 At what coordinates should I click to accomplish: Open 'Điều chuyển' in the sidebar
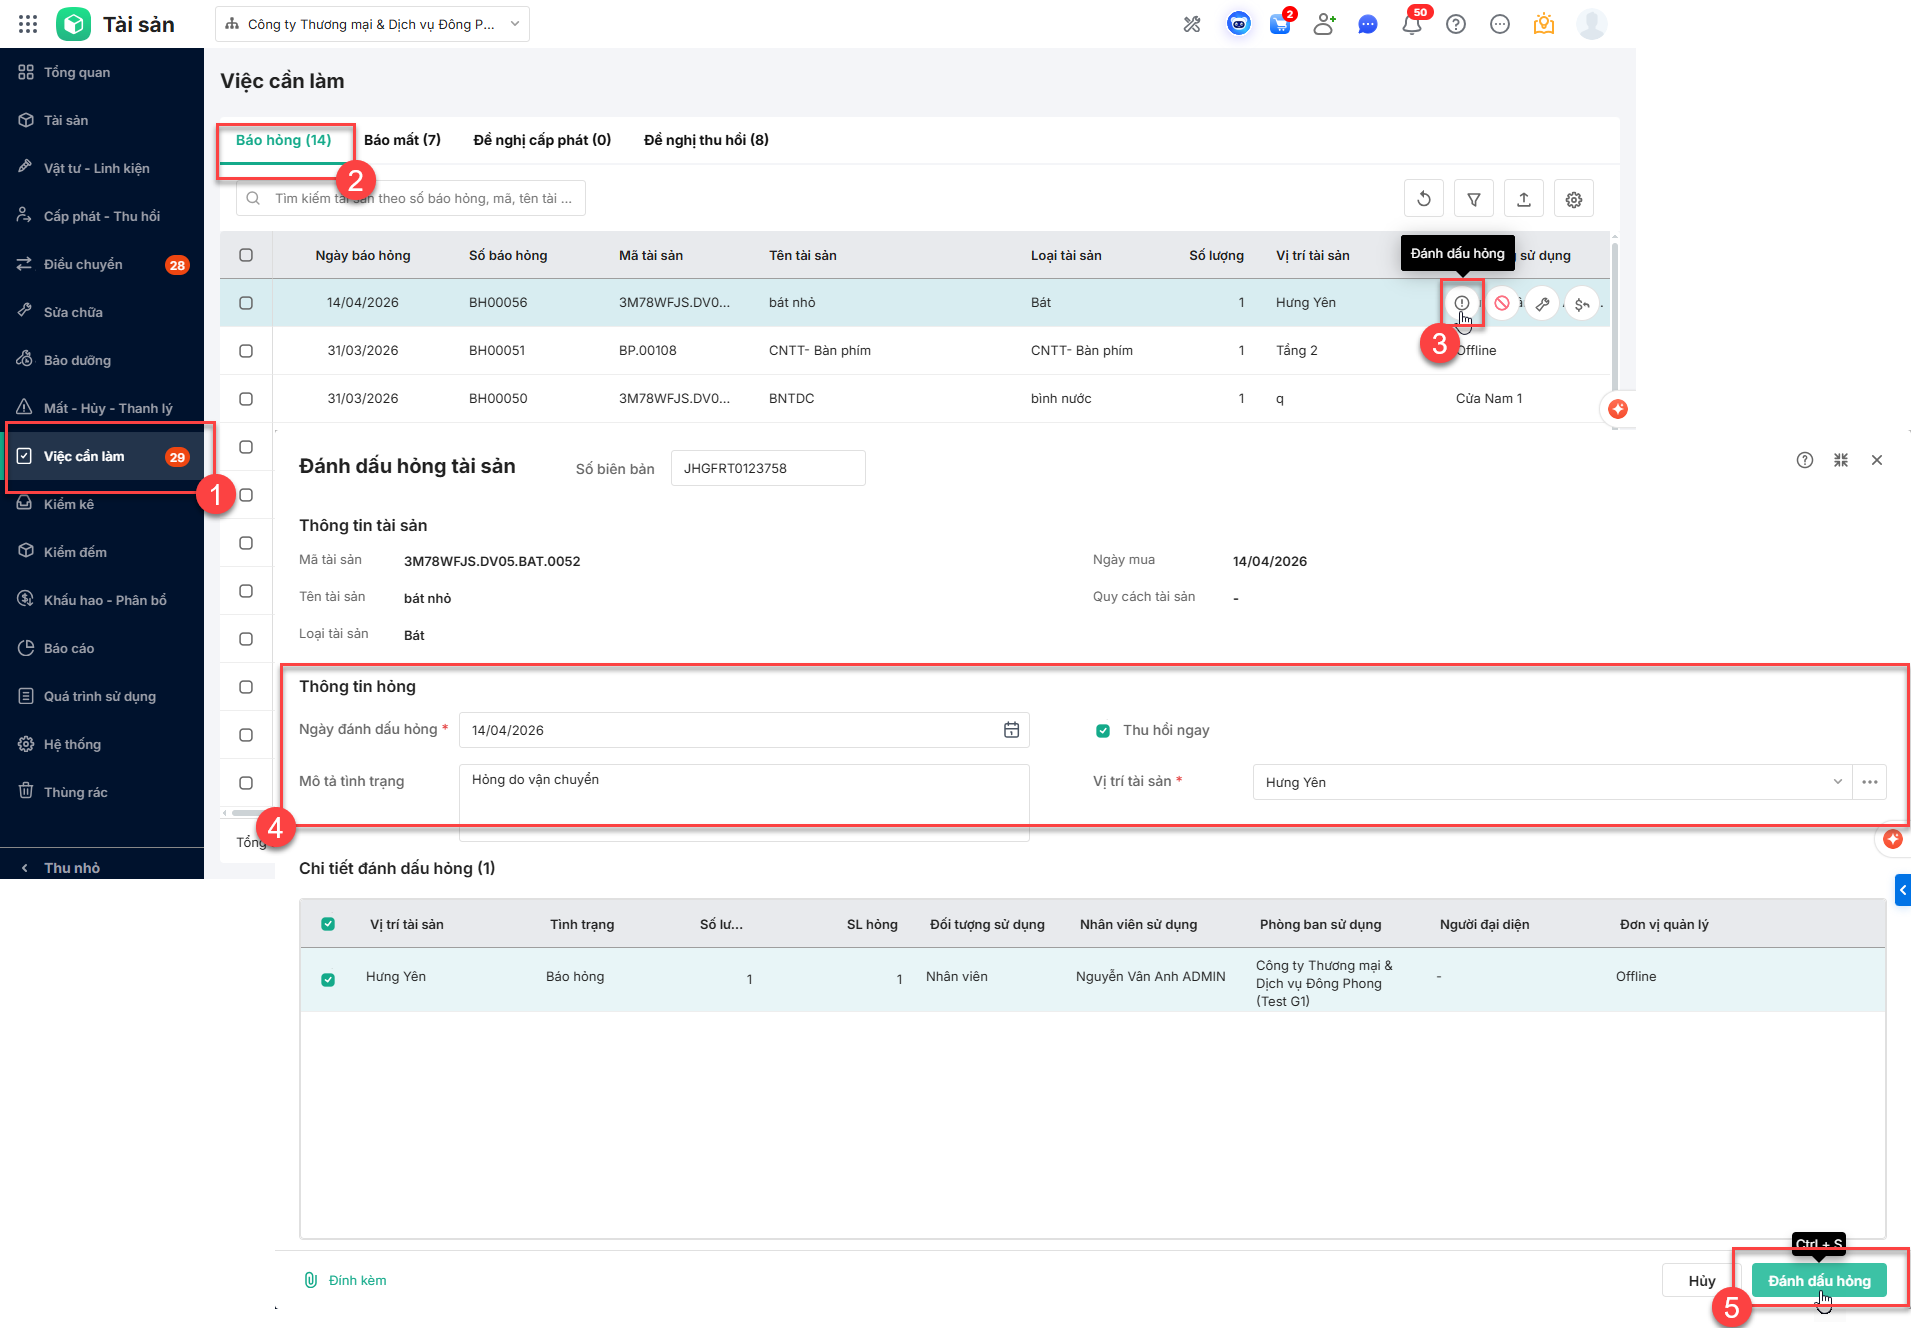(83, 264)
